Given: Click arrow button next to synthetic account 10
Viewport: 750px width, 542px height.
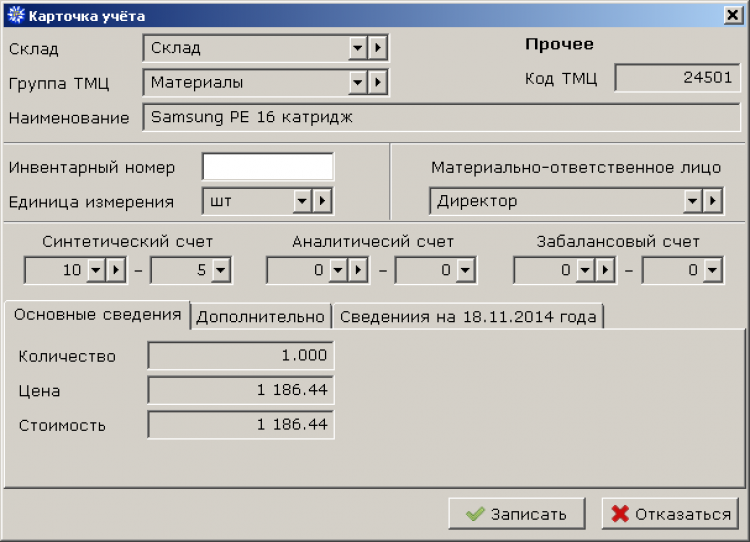Looking at the screenshot, I should (x=116, y=270).
